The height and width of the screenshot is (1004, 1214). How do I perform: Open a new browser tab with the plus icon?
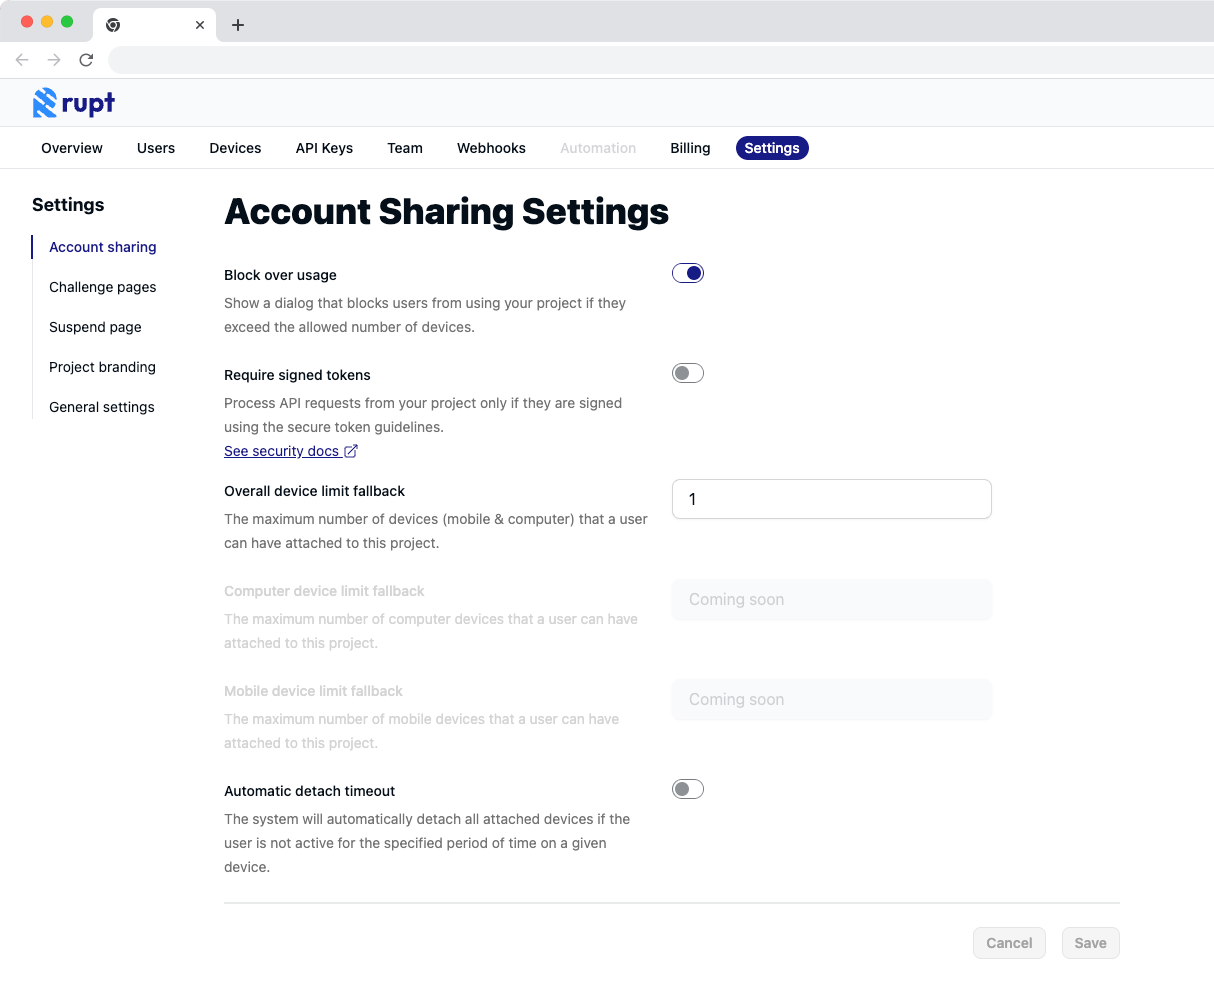coord(237,25)
